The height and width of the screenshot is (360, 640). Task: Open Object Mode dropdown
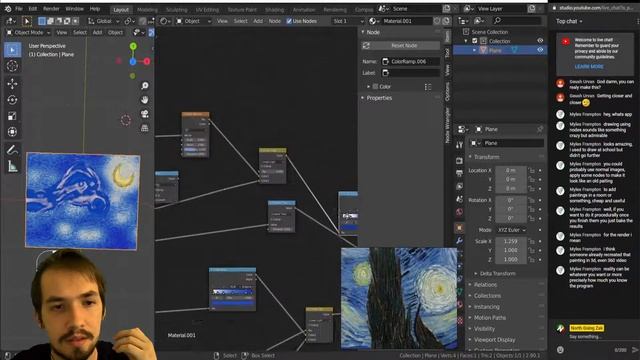(x=28, y=32)
